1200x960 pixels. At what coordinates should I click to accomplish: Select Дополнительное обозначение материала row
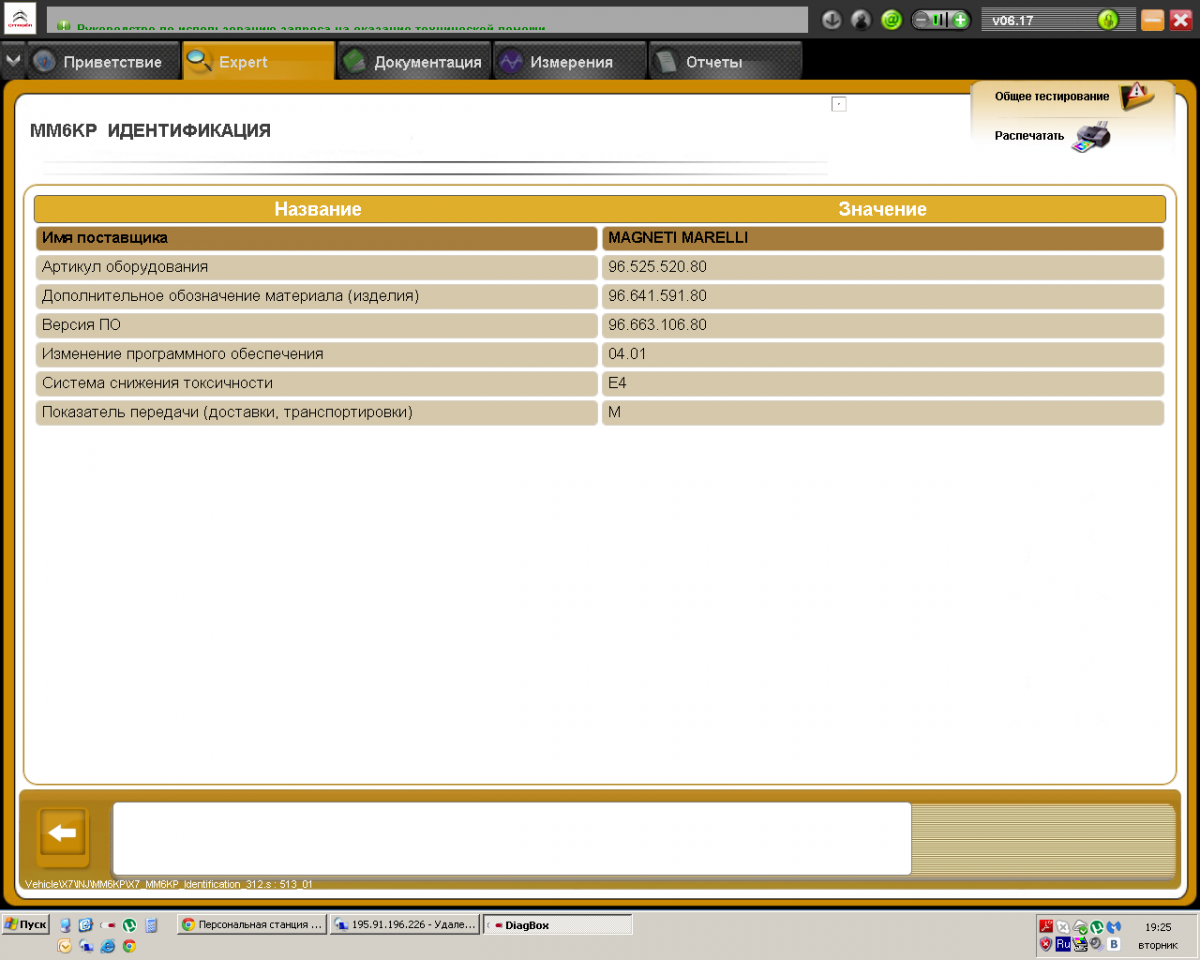click(317, 296)
